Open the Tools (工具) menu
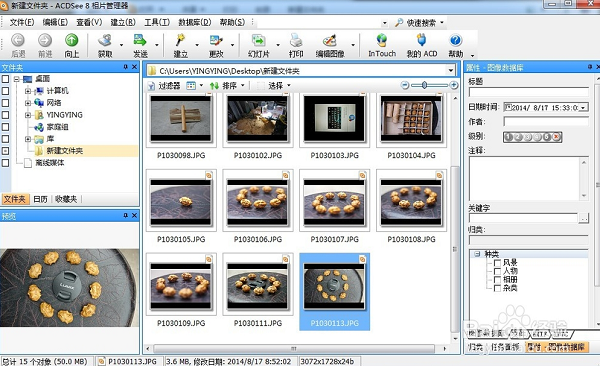The height and width of the screenshot is (366, 600). pyautogui.click(x=157, y=22)
